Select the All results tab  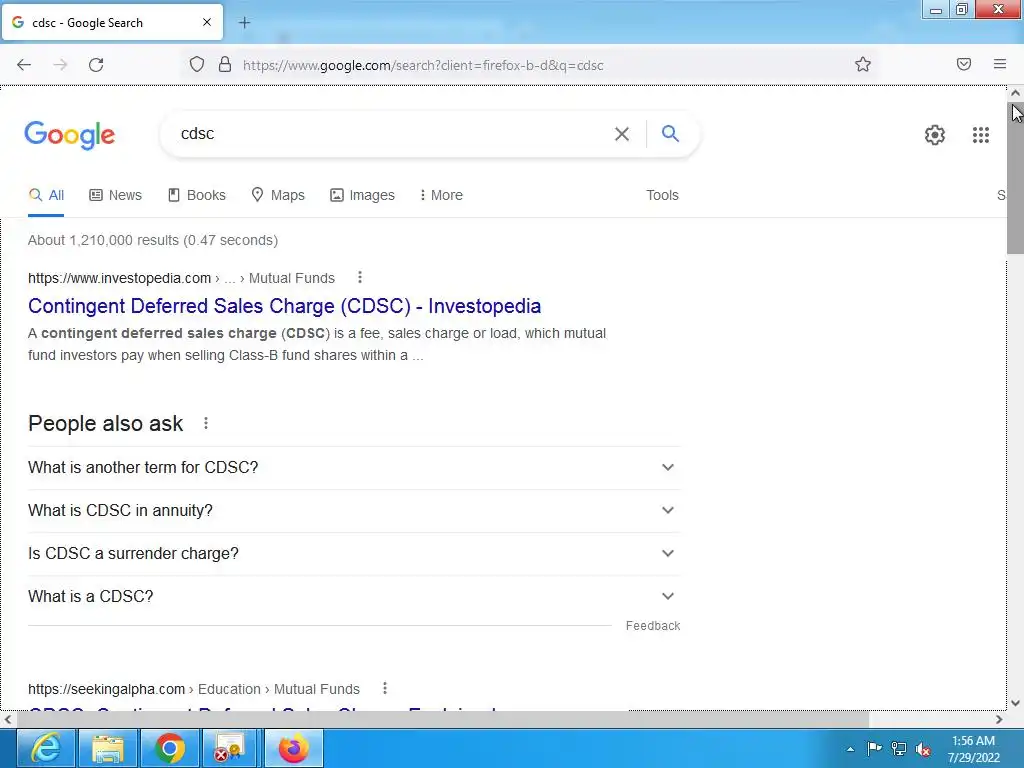coord(46,195)
